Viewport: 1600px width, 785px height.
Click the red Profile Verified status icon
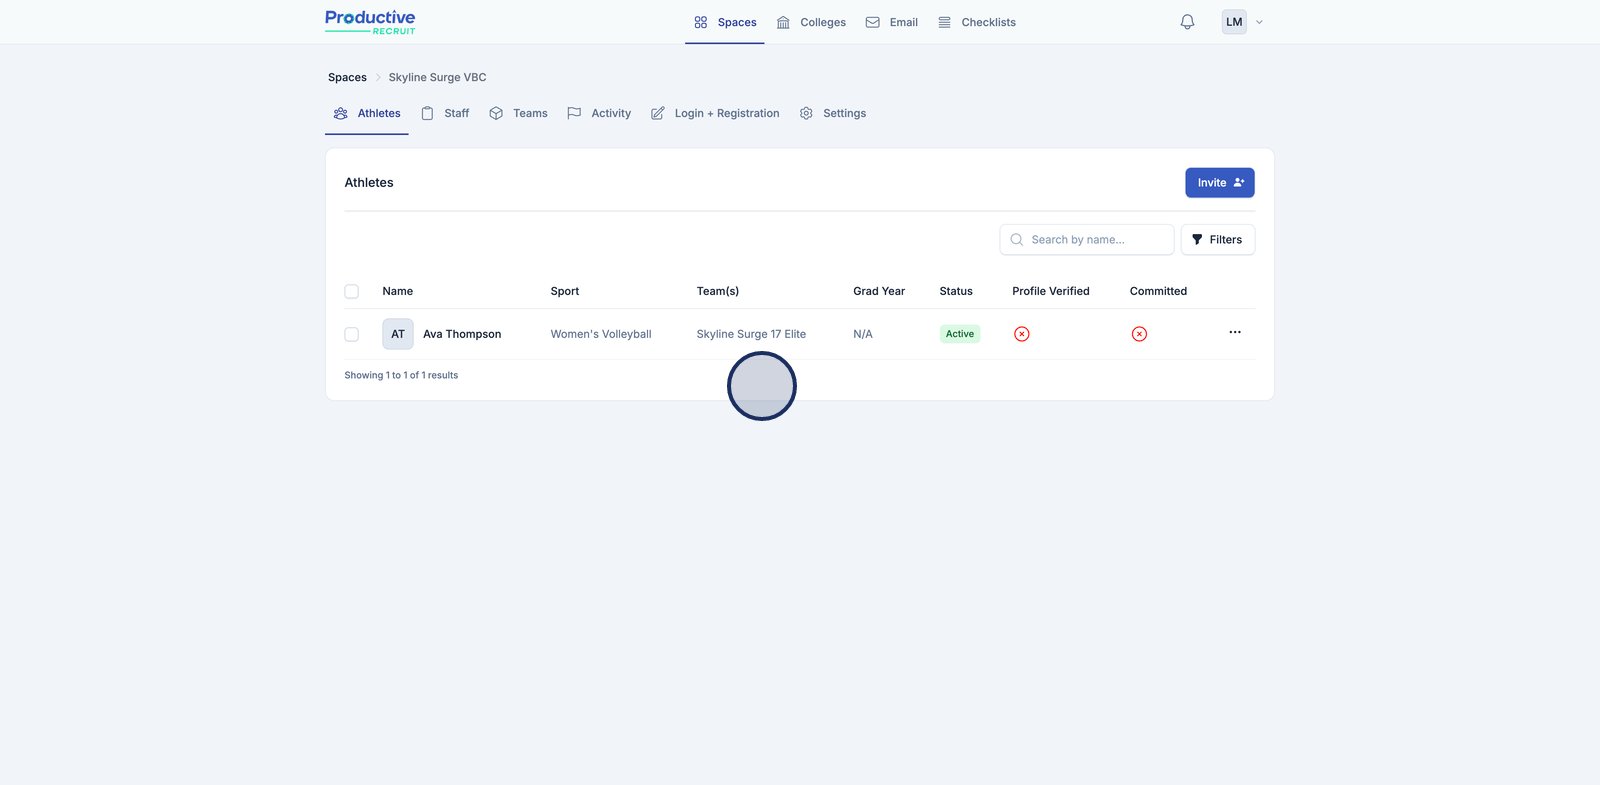point(1021,334)
